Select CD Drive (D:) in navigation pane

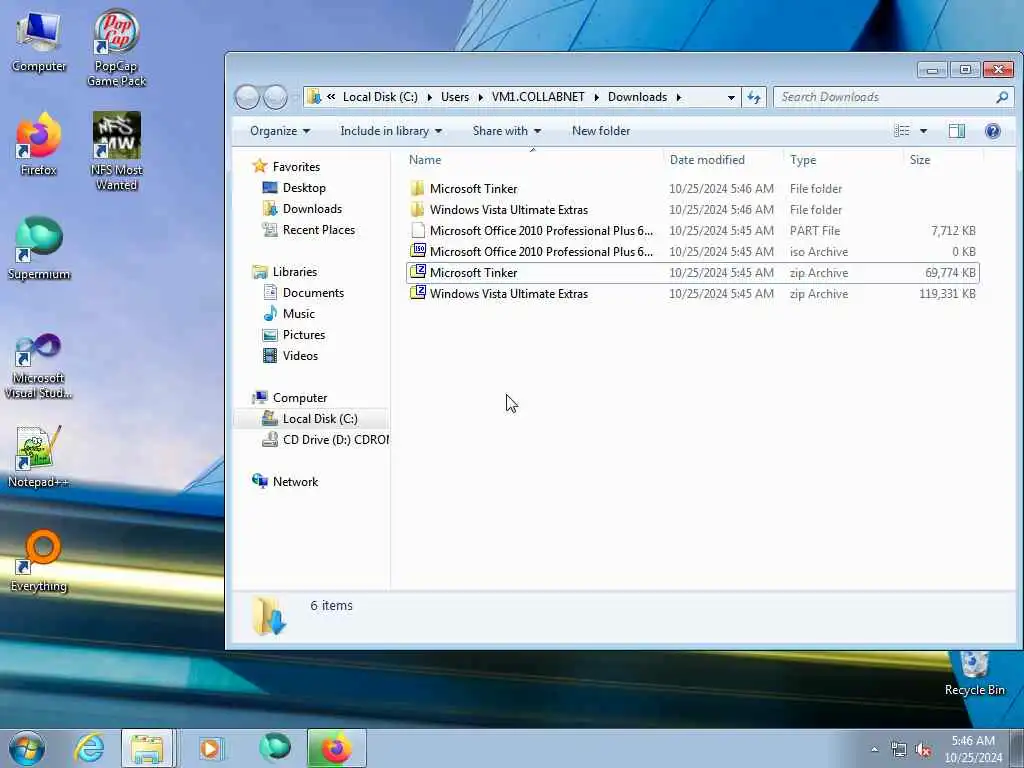point(325,440)
